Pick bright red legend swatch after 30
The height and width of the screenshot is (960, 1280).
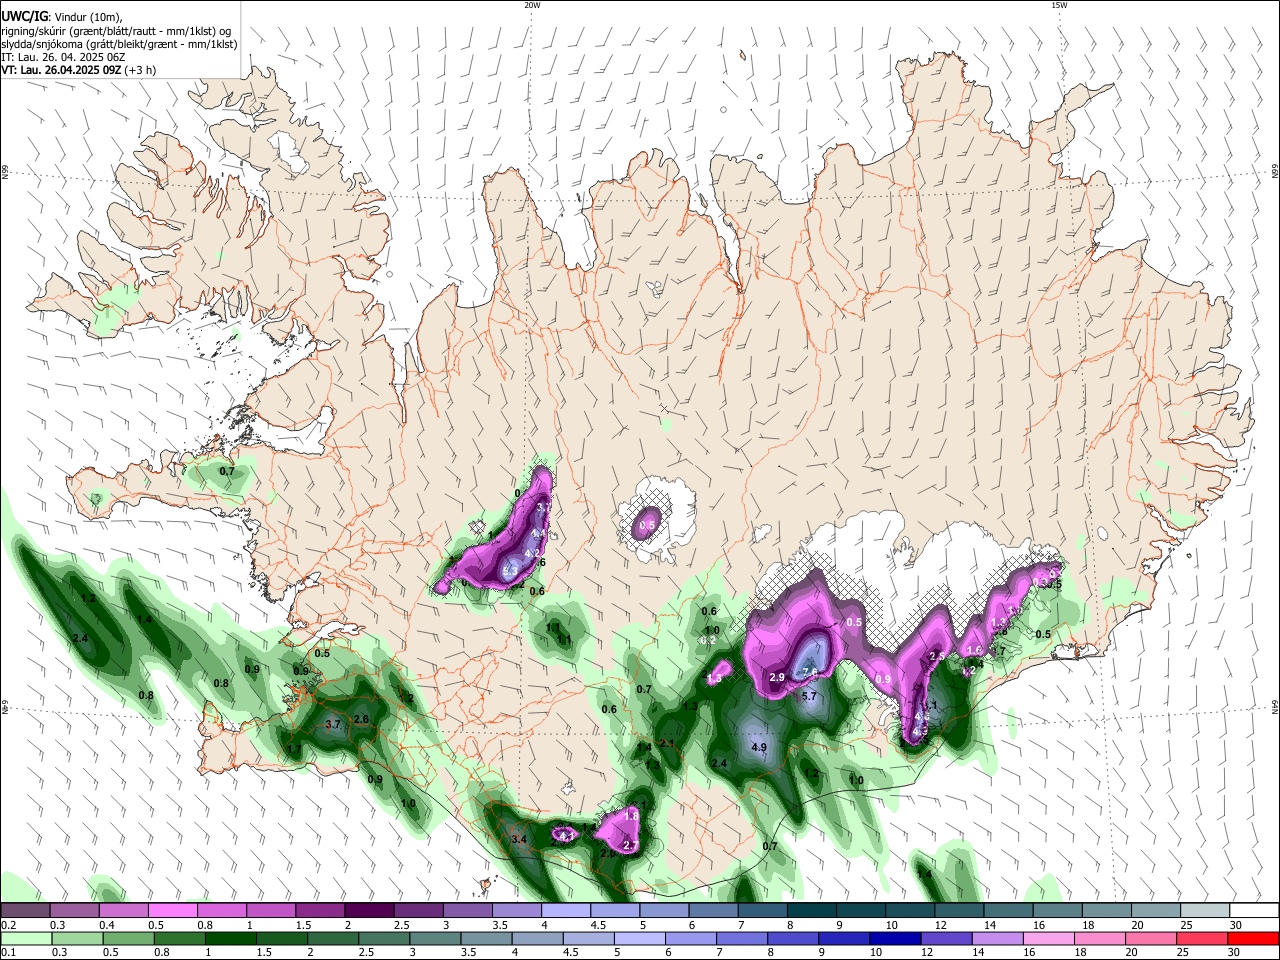click(1253, 938)
